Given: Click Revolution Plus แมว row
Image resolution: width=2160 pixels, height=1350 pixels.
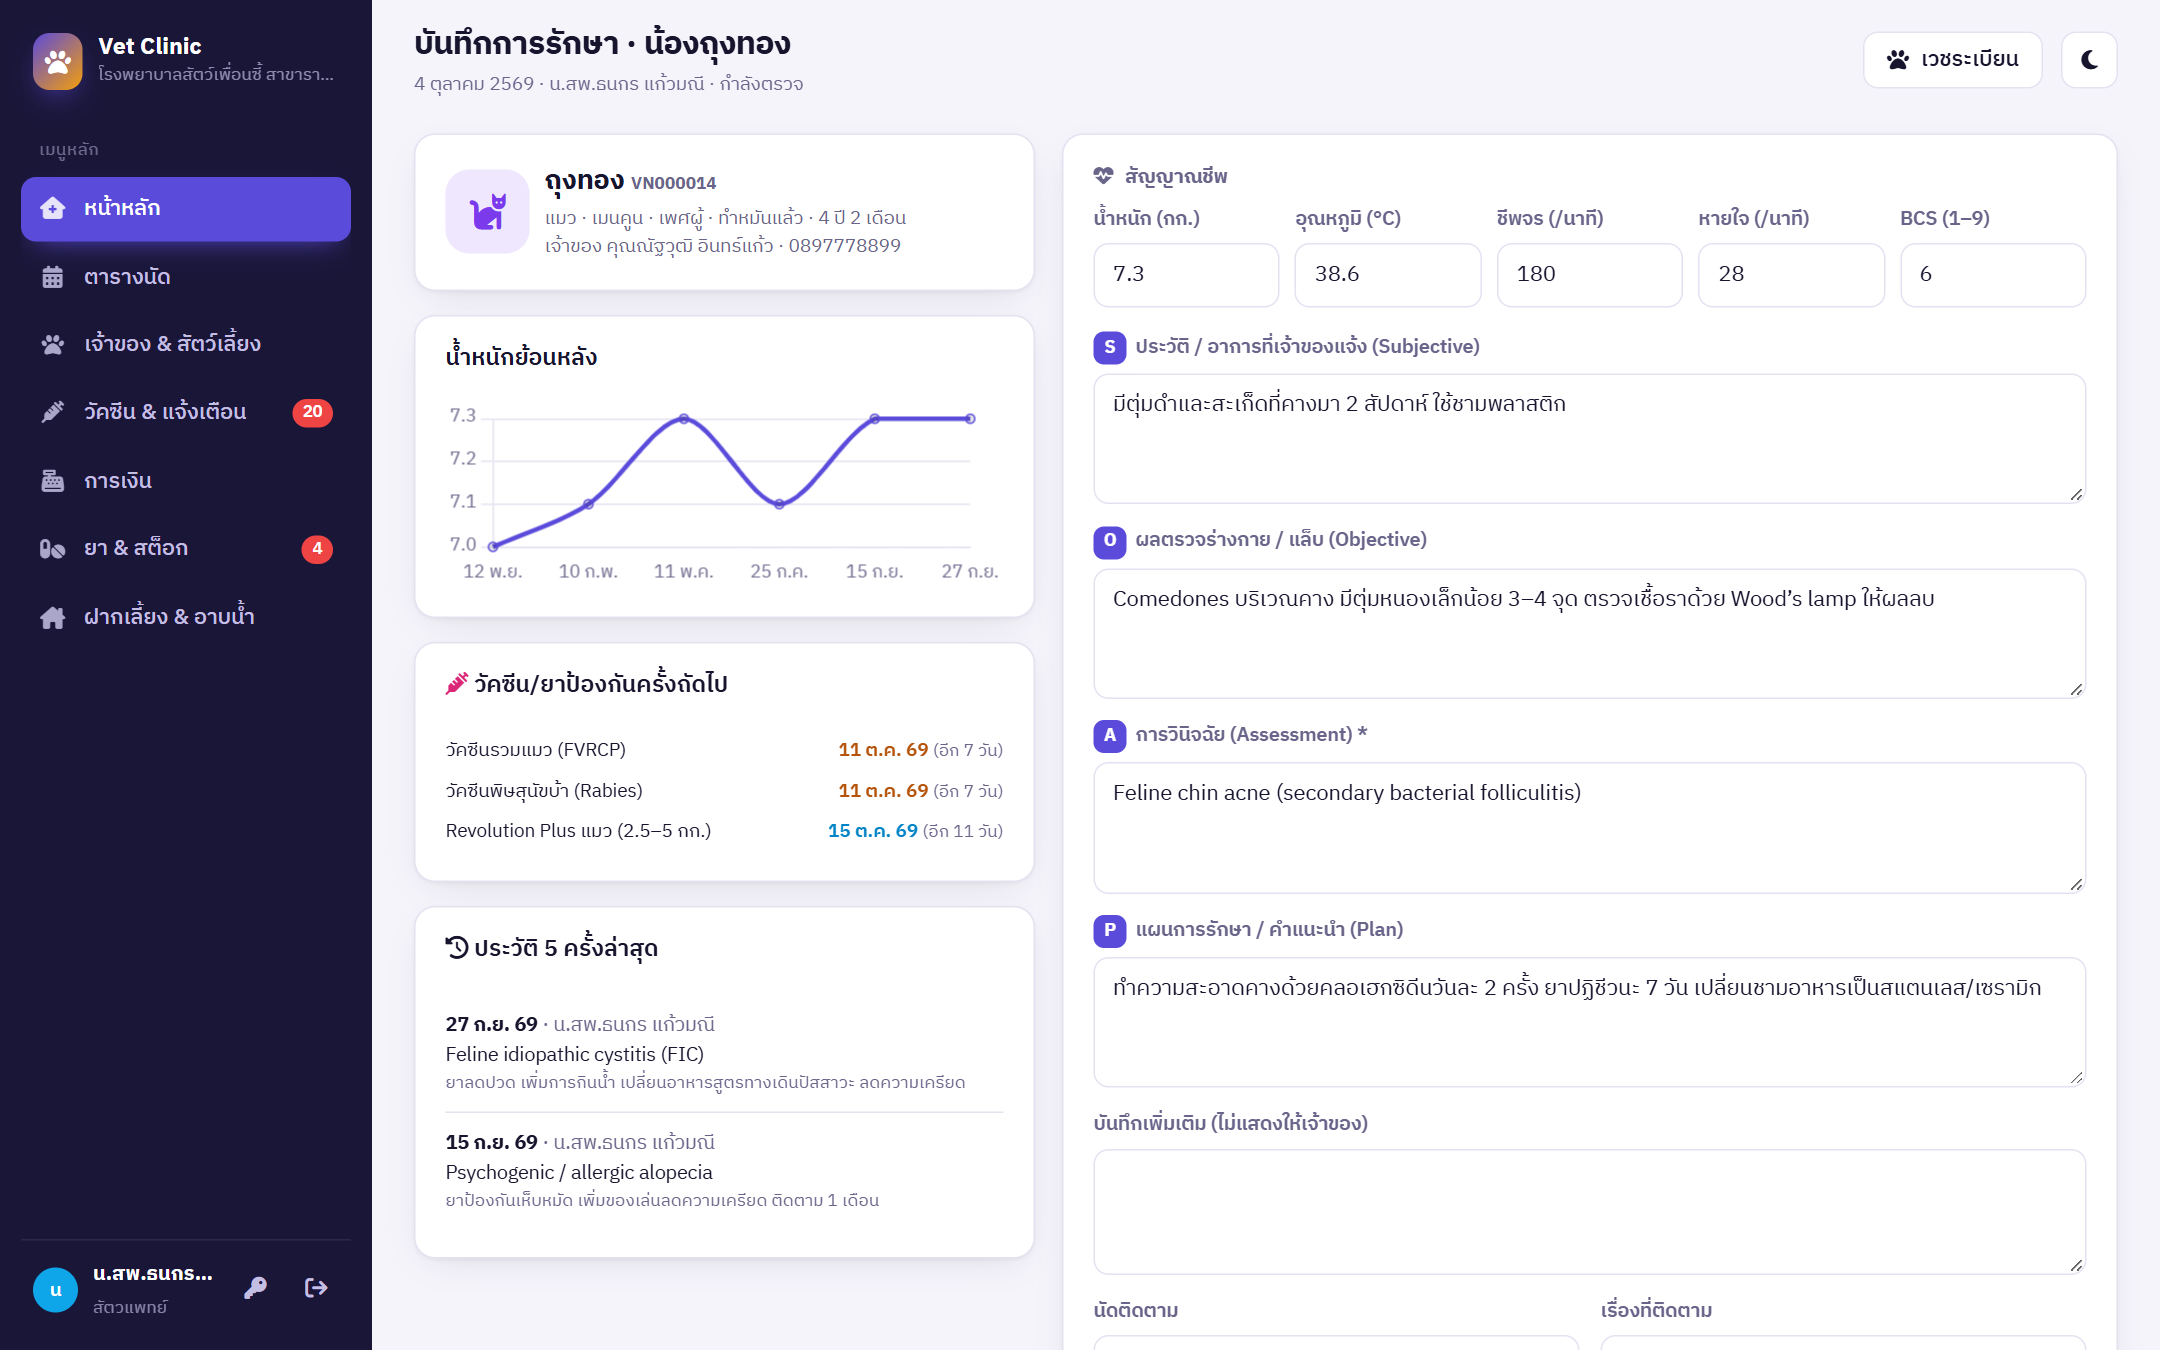Looking at the screenshot, I should point(724,831).
